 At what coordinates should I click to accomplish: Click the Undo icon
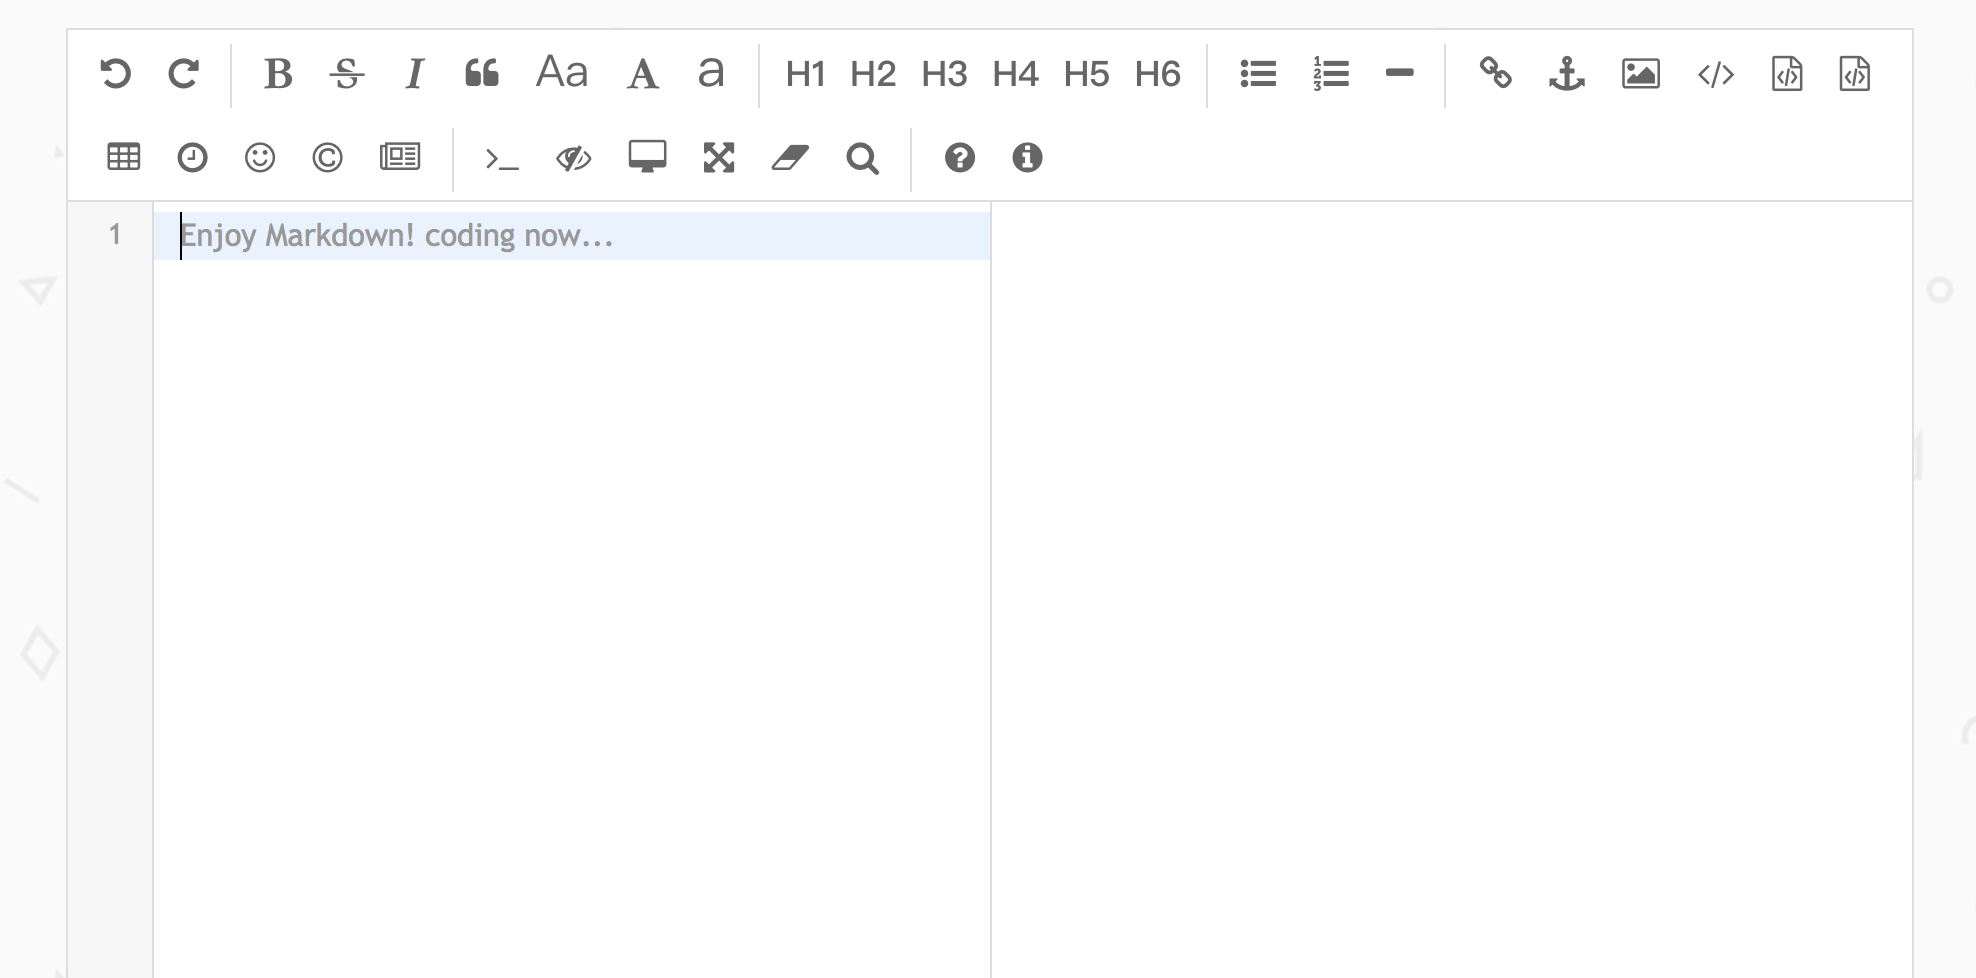point(116,74)
